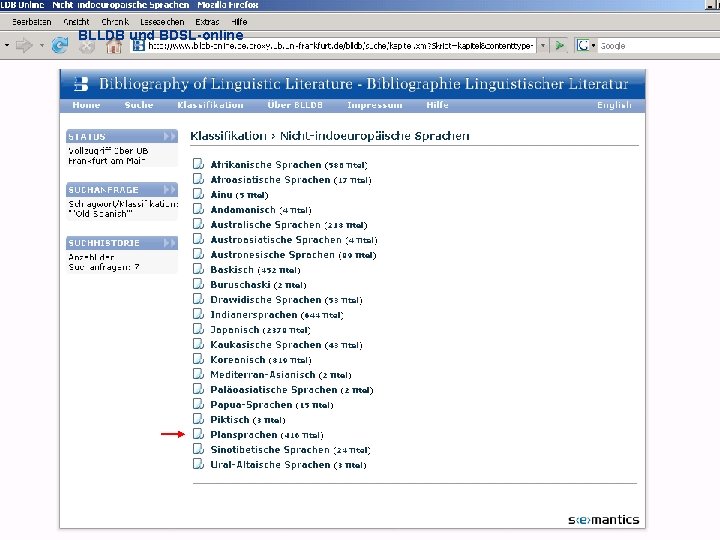The image size is (720, 540).
Task: Open the Lesezeichen menu
Action: tap(162, 22)
